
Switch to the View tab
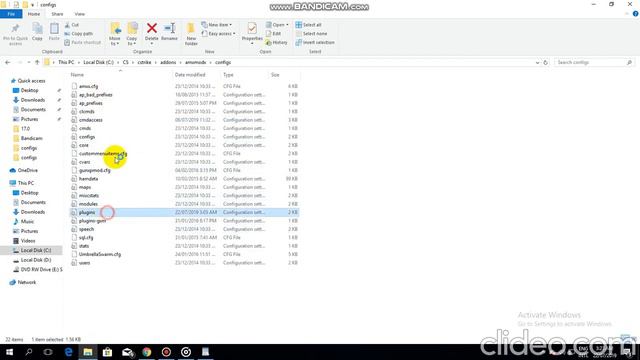80,14
